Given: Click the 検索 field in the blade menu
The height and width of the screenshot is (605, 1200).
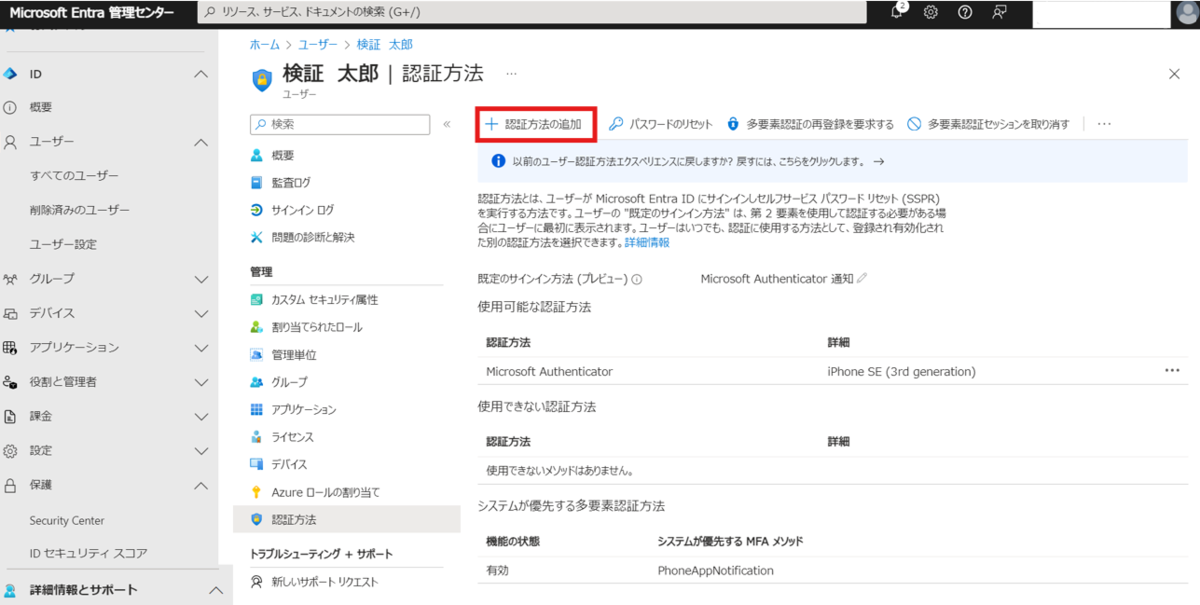Looking at the screenshot, I should [x=340, y=124].
